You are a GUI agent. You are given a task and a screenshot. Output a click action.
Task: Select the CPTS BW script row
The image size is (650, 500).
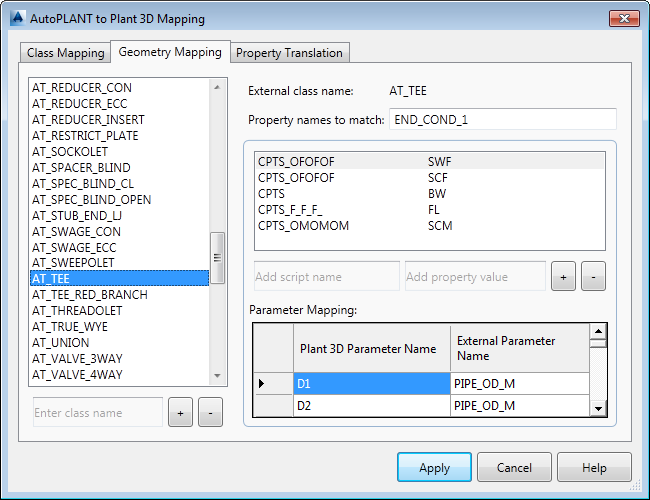[429, 194]
